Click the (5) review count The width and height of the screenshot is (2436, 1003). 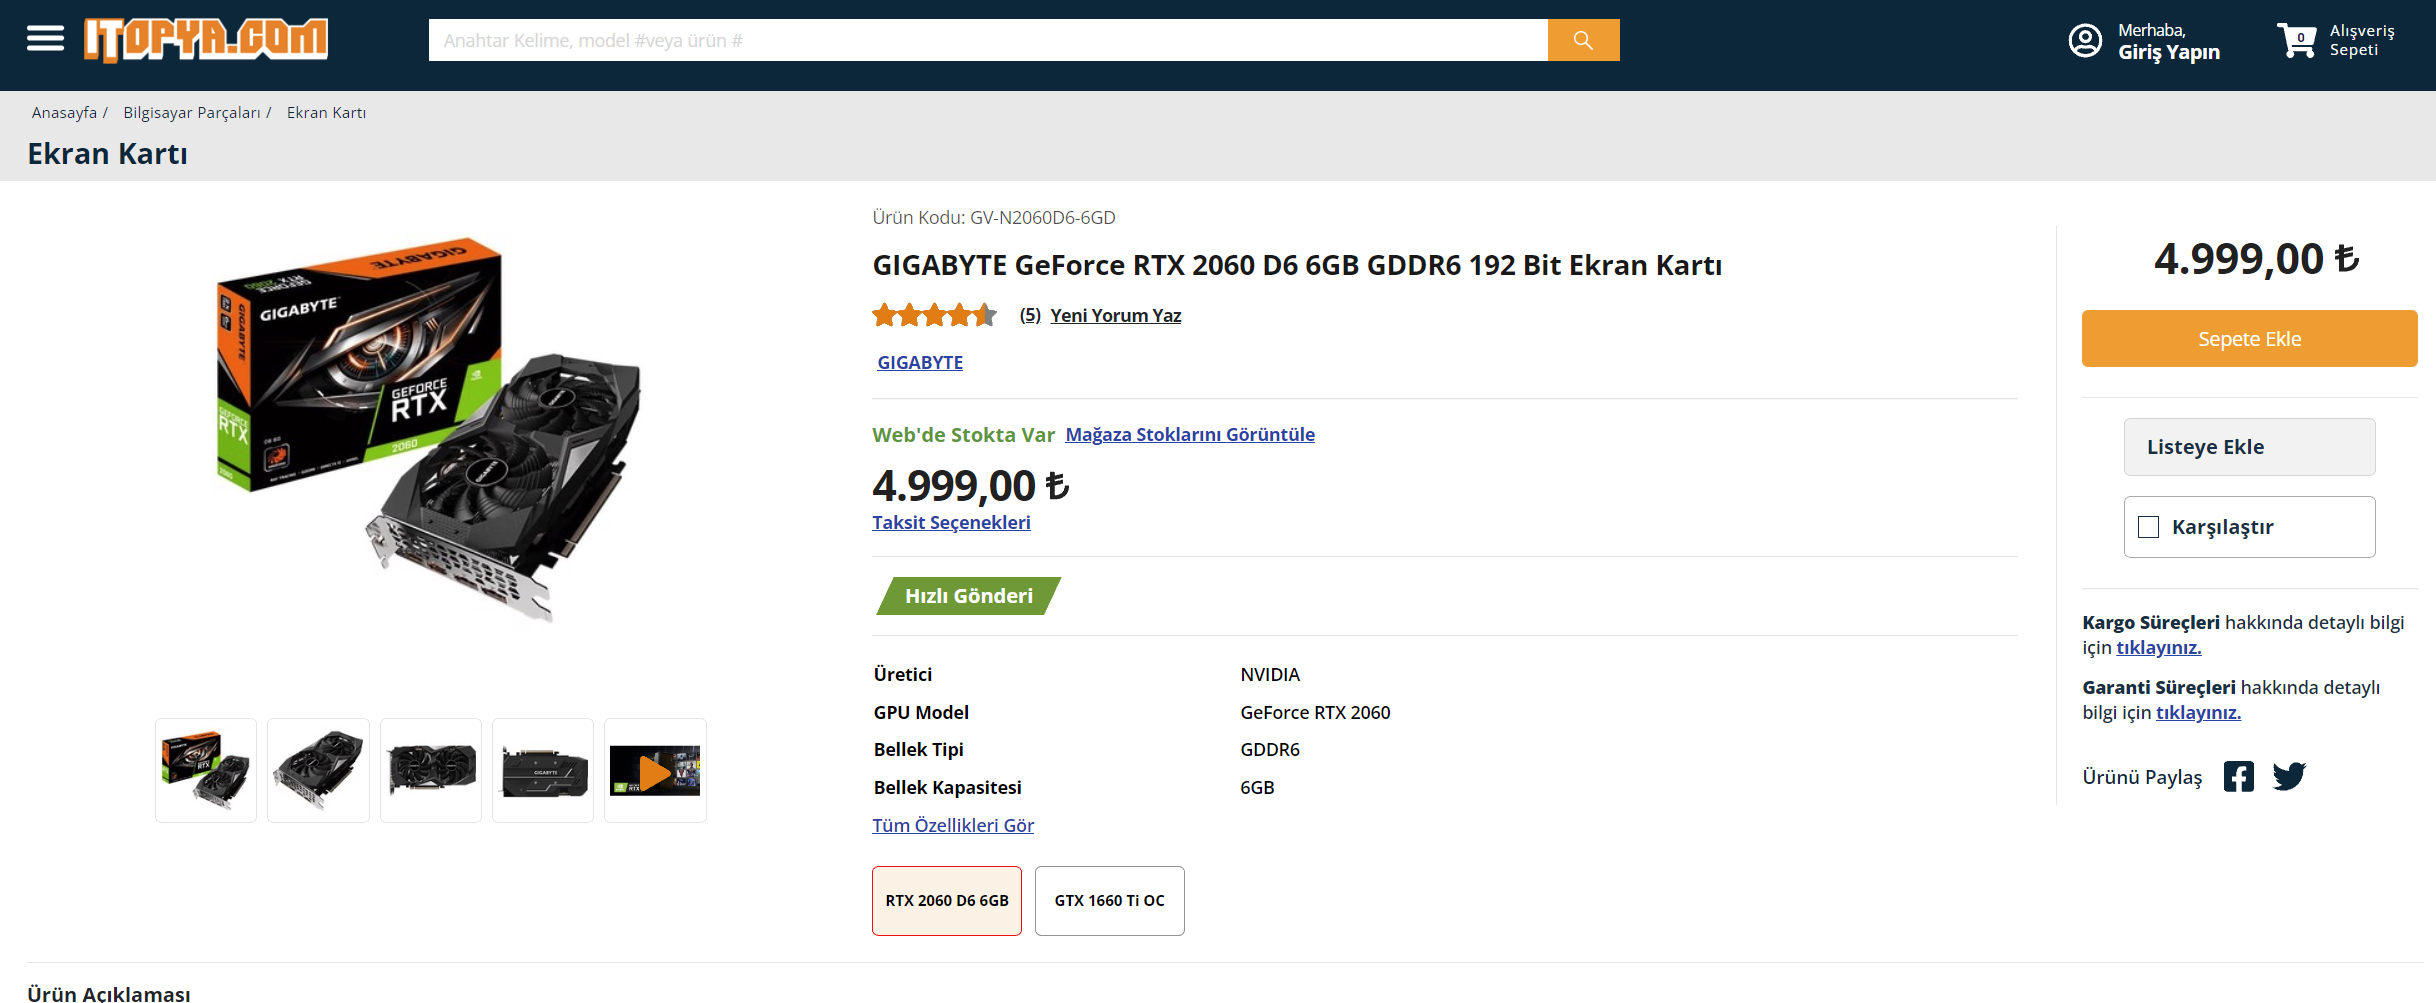1030,316
